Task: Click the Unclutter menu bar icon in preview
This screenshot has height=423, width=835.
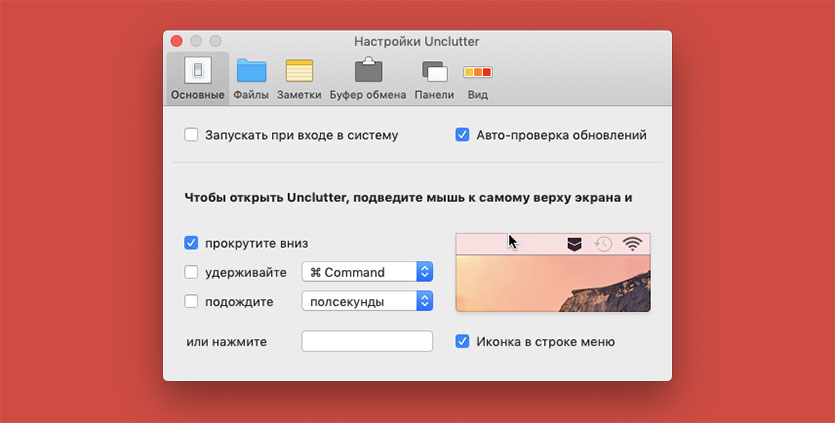Action: (x=574, y=243)
